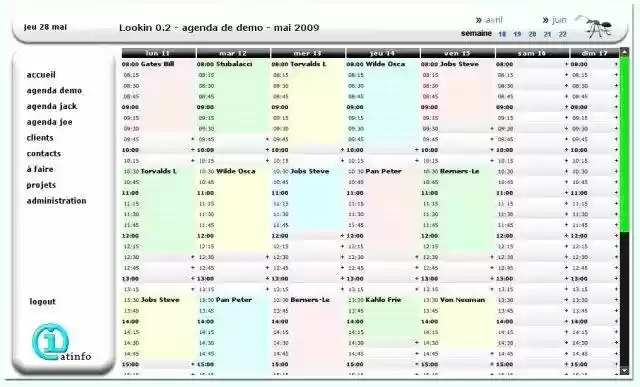Click scrollbar up arrow

(x=624, y=52)
